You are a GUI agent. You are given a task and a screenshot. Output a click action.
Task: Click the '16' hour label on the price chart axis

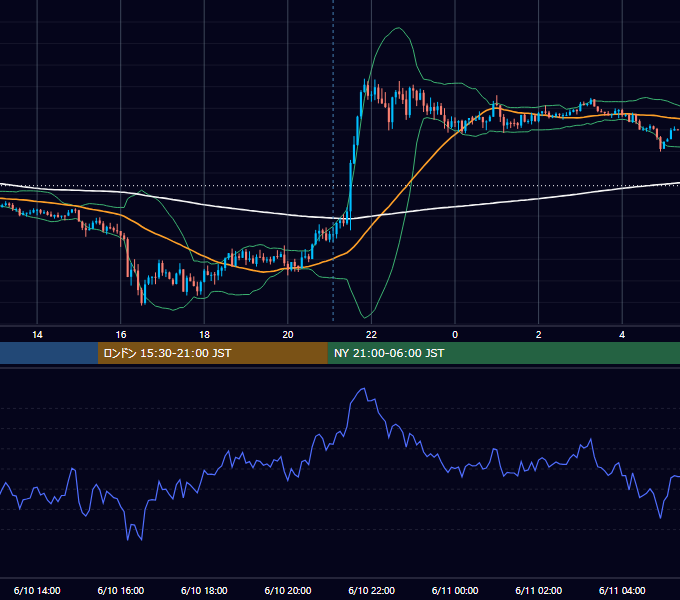pyautogui.click(x=121, y=335)
